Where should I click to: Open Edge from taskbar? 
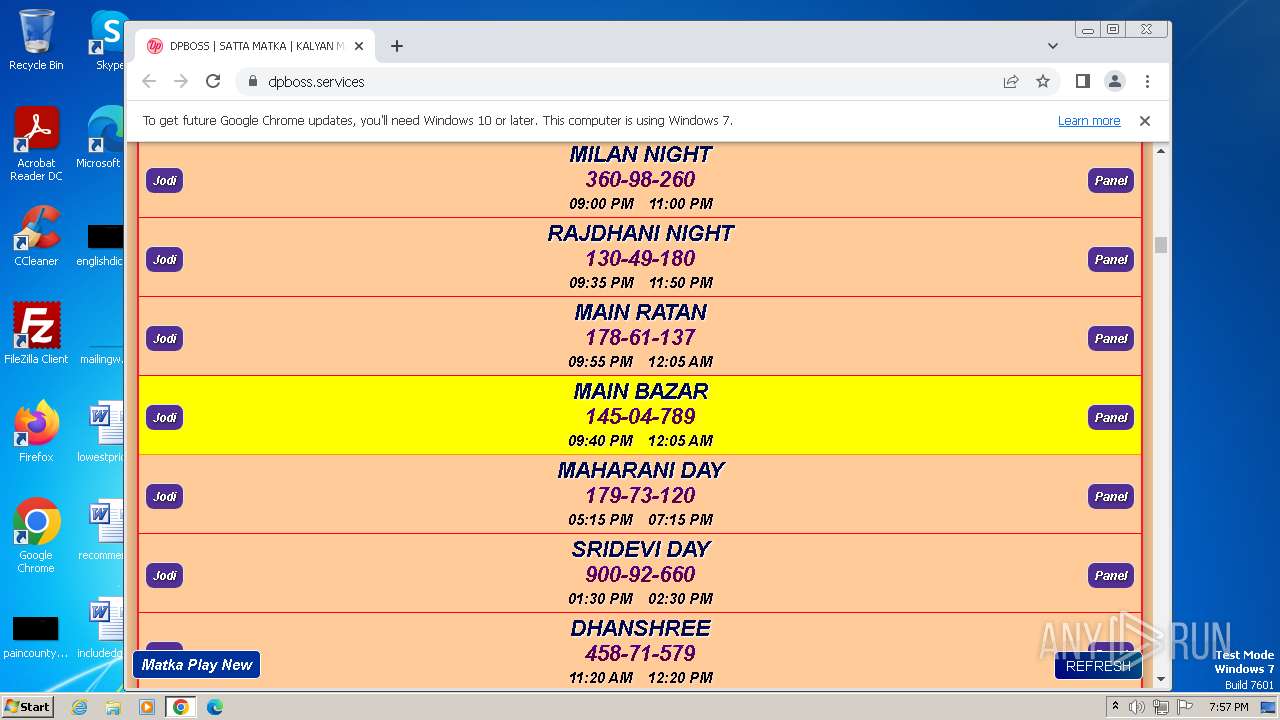coord(215,707)
